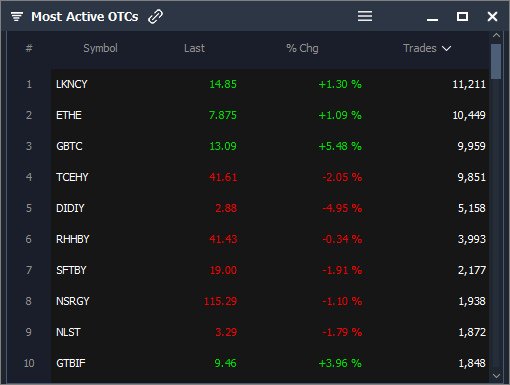Sort by the Last price column header

[x=194, y=48]
